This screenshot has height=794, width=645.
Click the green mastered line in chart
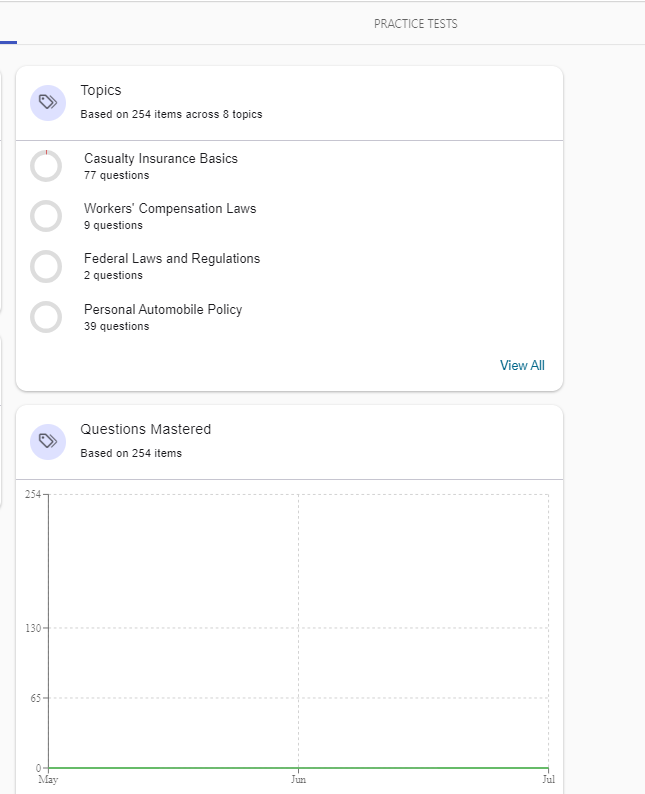[x=298, y=767]
